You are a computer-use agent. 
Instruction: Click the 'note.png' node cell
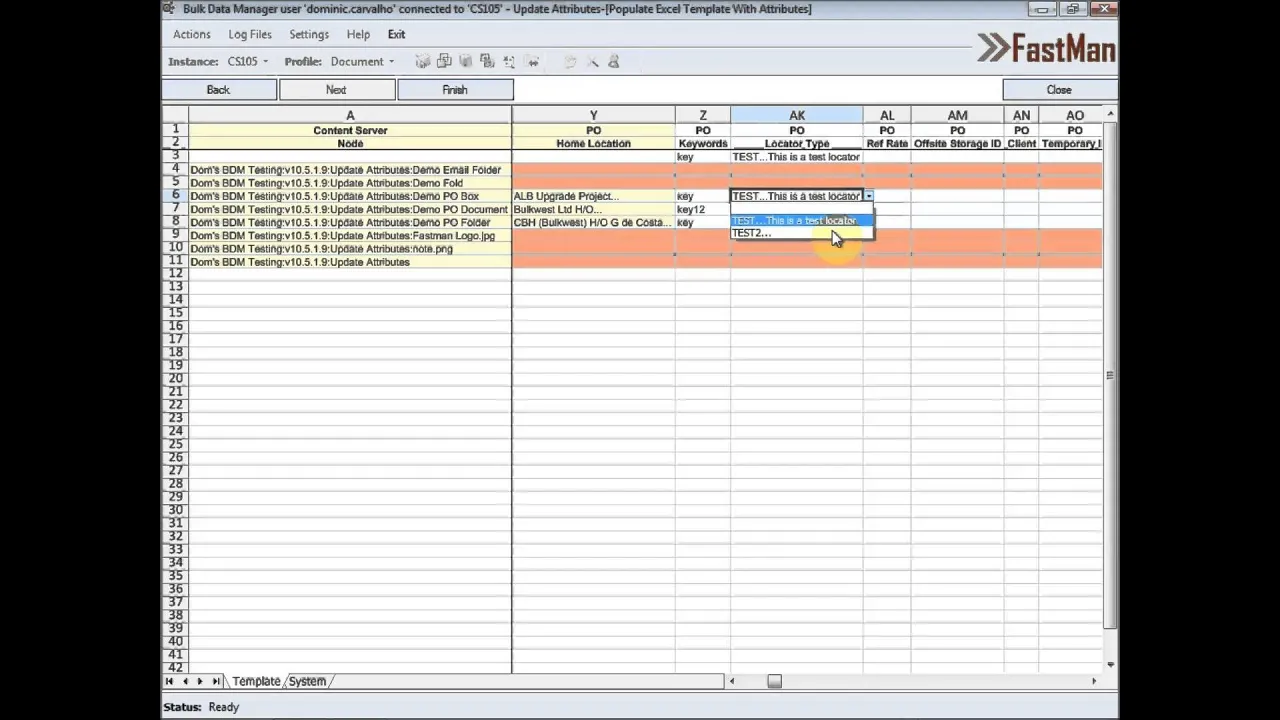[x=350, y=249]
